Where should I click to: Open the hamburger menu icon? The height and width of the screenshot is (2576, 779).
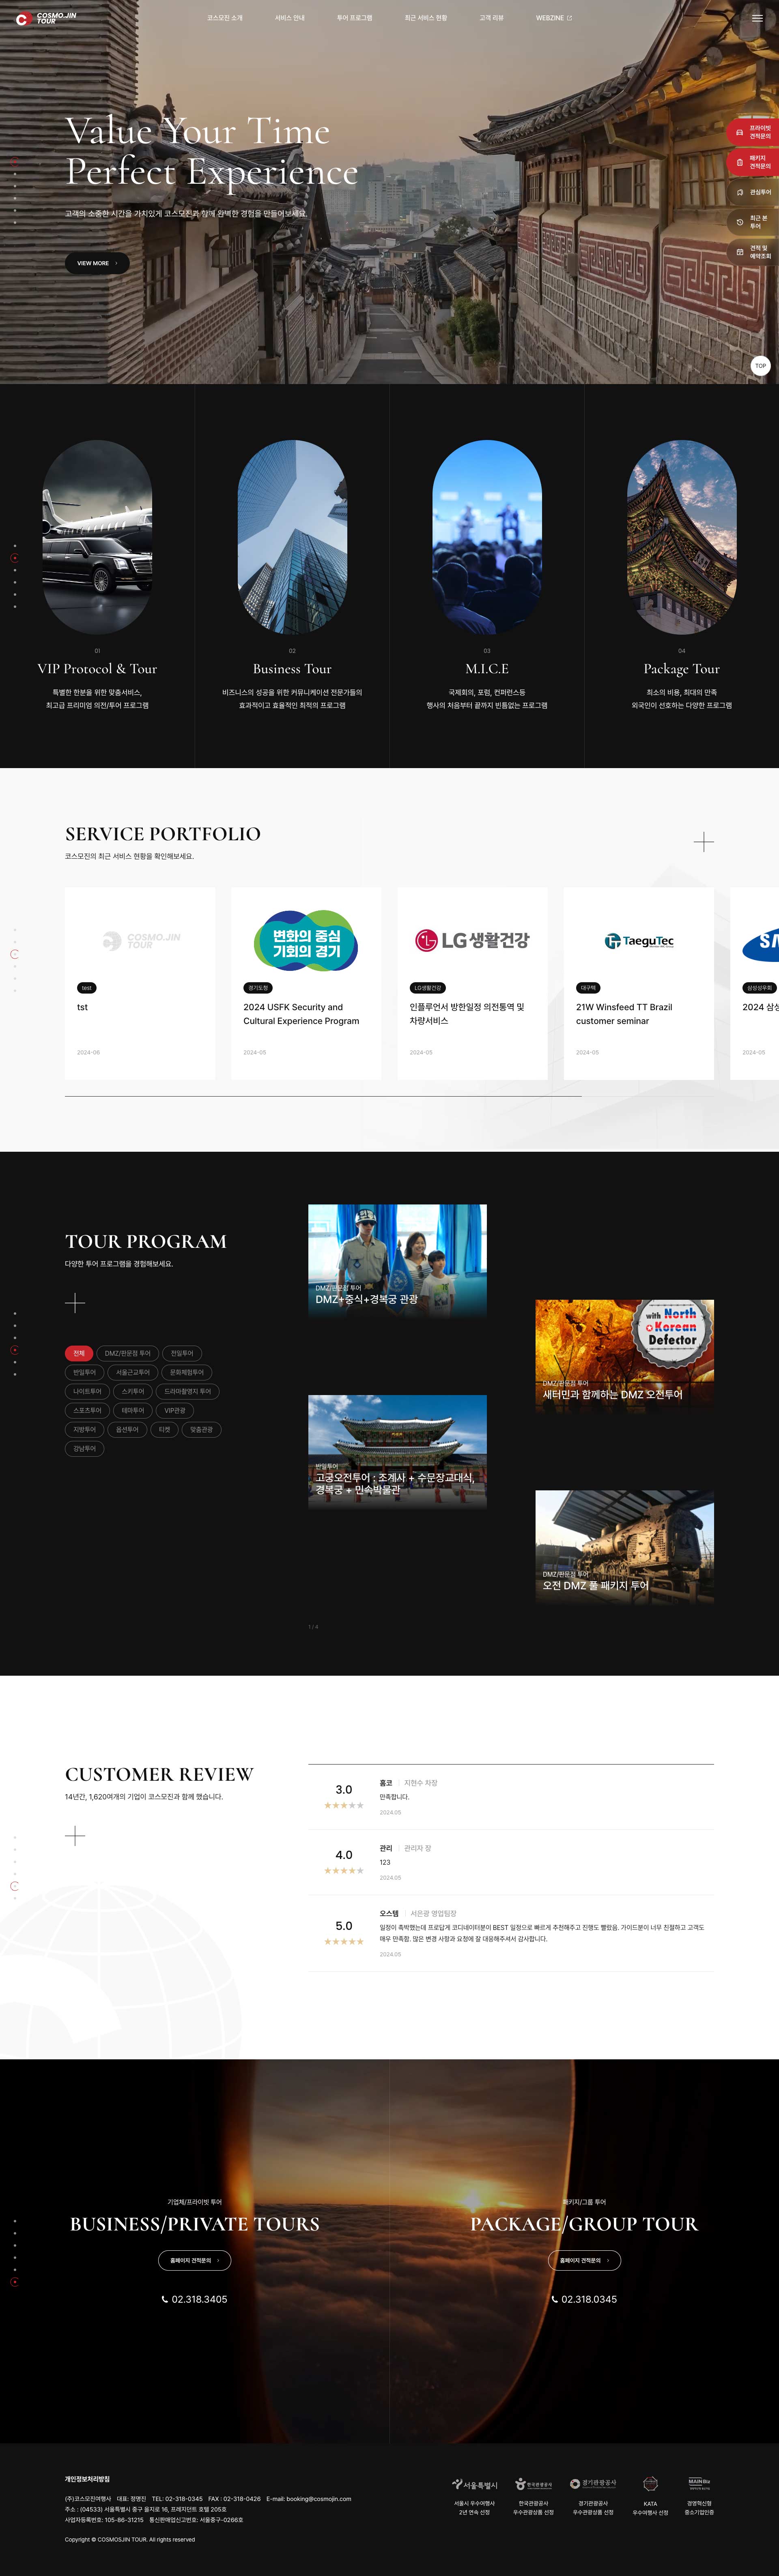(x=757, y=18)
